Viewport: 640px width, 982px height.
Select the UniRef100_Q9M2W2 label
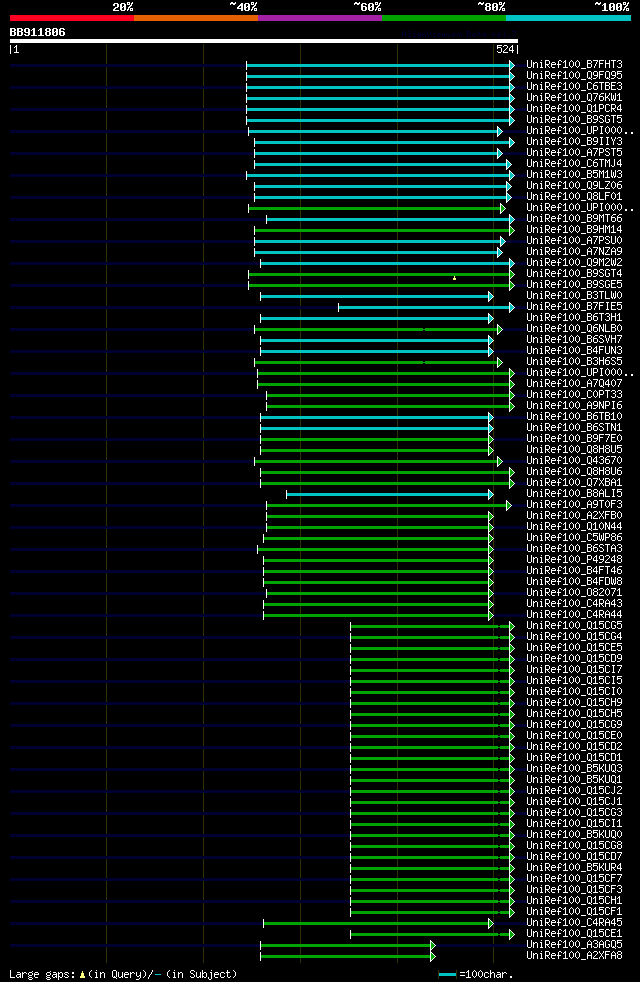coord(574,262)
